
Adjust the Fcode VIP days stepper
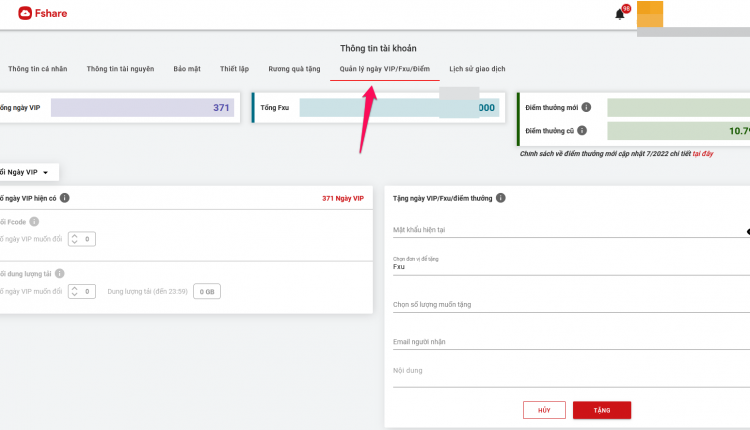(x=82, y=239)
